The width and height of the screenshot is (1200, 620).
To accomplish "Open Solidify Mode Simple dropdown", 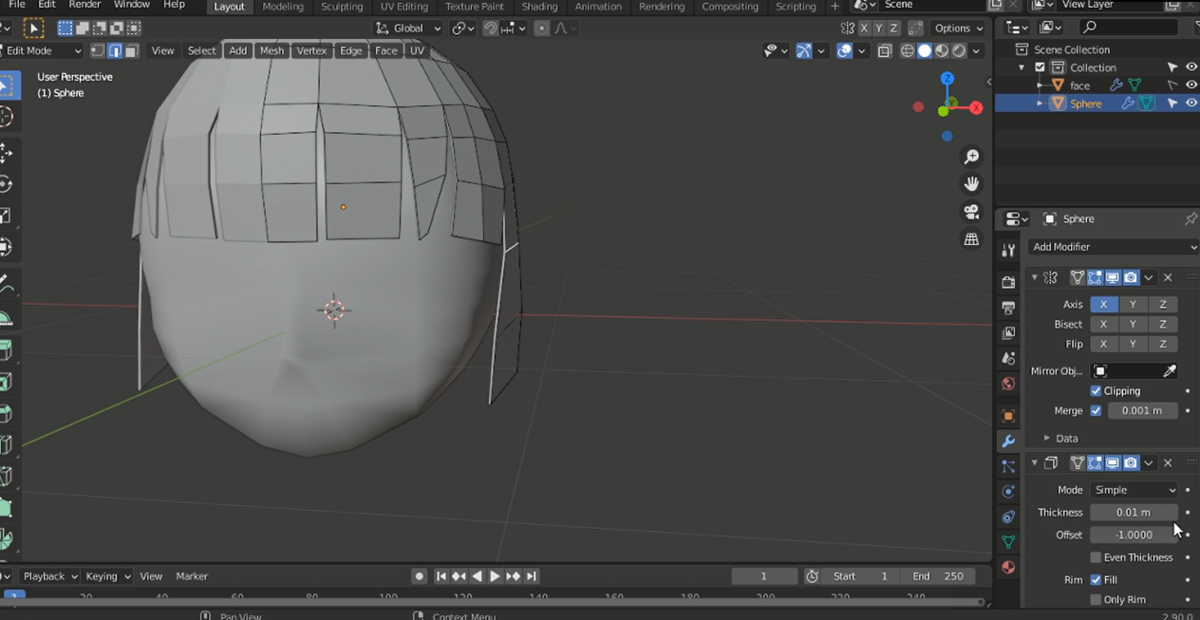I will [1134, 490].
